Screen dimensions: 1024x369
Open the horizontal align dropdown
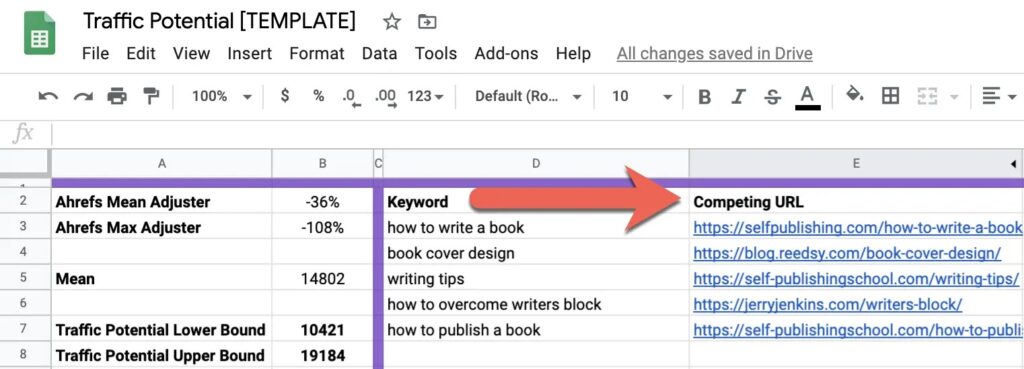(x=999, y=97)
